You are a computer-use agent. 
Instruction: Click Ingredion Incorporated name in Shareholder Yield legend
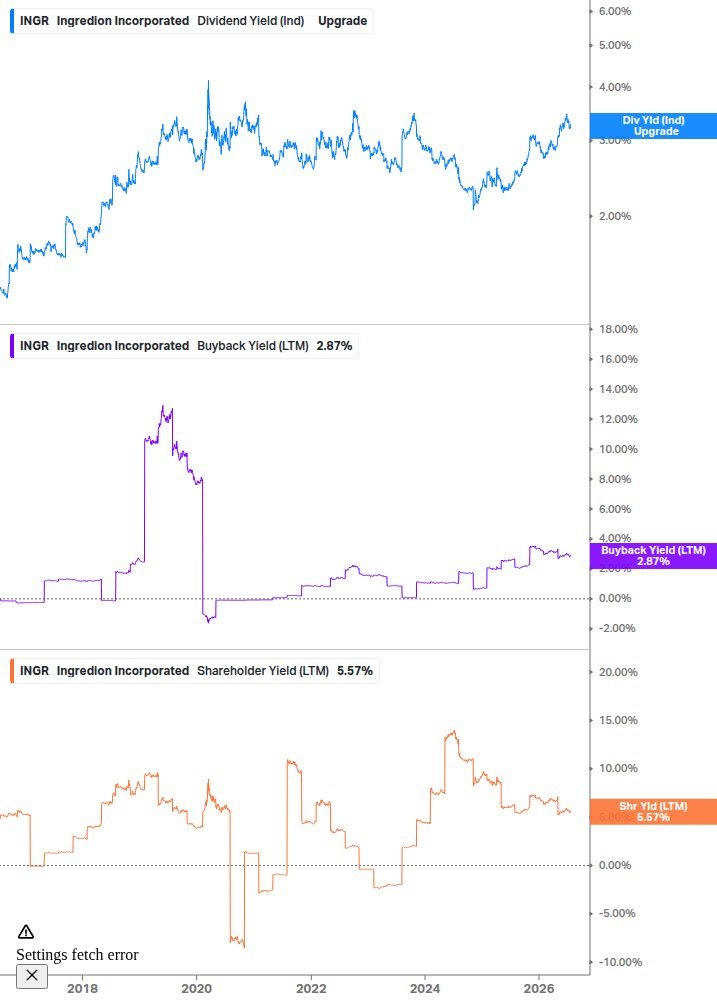tap(123, 671)
